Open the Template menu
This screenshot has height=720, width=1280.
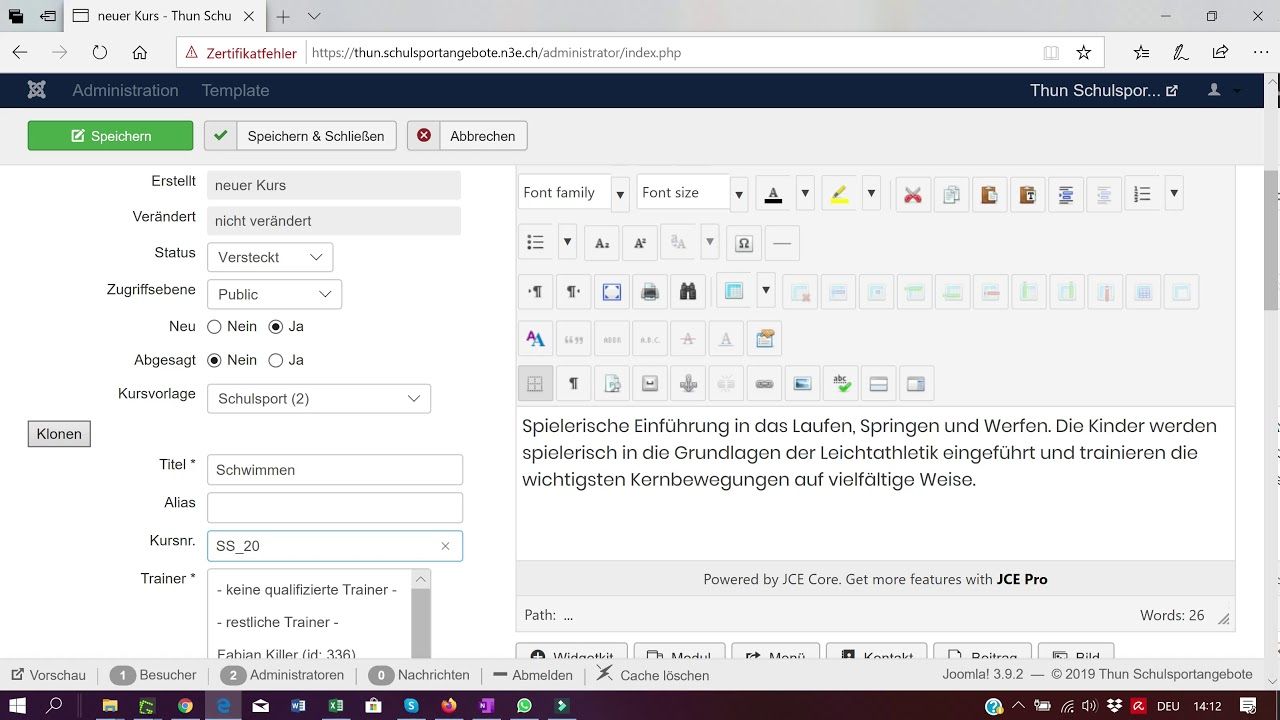click(235, 90)
